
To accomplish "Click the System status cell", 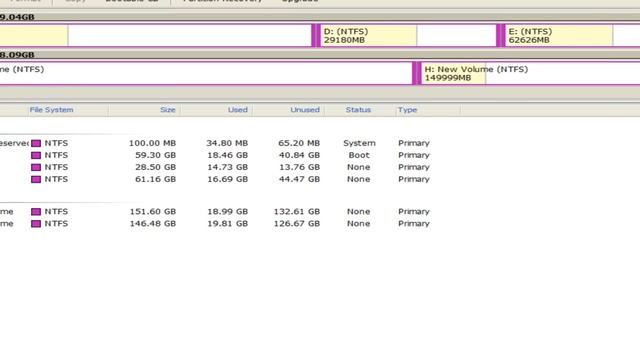I will pos(359,143).
